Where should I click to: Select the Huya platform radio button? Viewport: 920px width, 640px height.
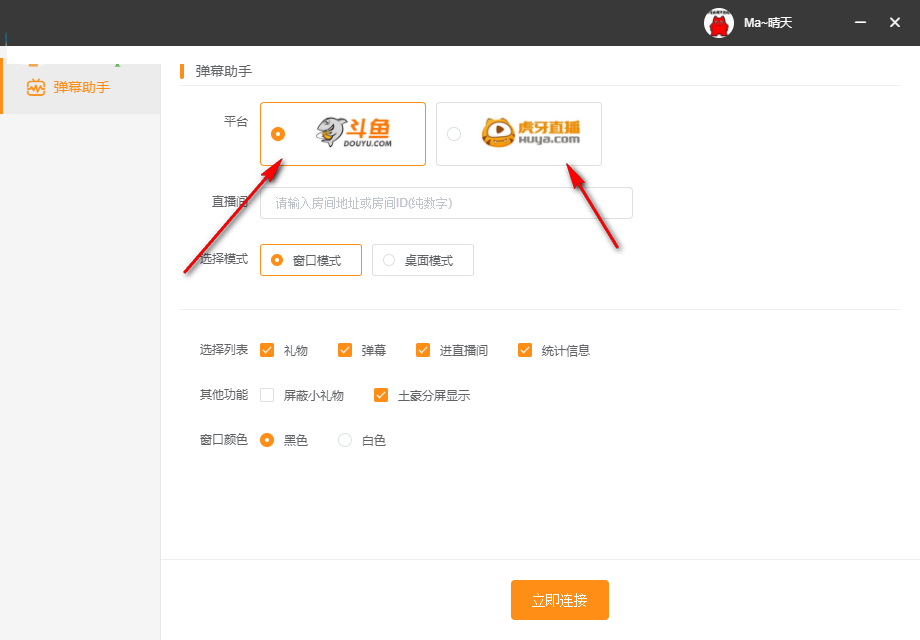[x=454, y=134]
